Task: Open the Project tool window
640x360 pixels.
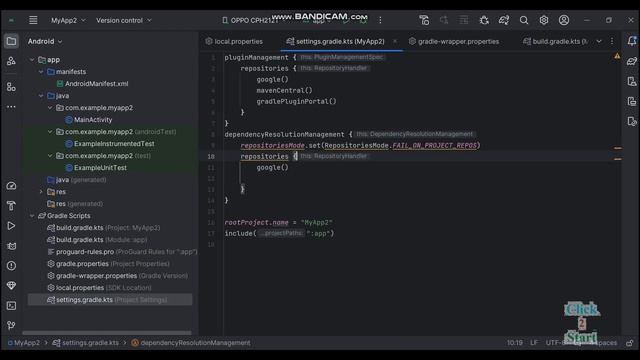Action: pos(11,41)
